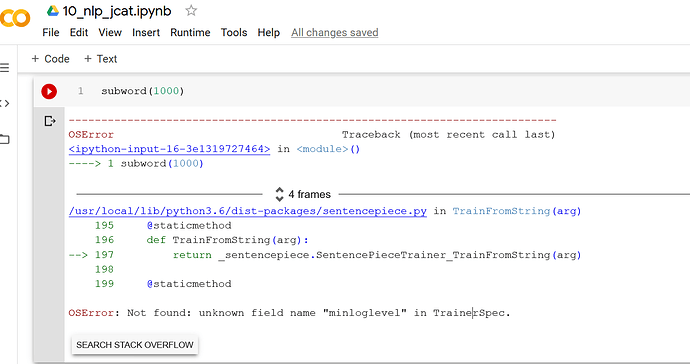690x364 pixels.
Task: Open the Insert menu
Action: [x=146, y=33]
